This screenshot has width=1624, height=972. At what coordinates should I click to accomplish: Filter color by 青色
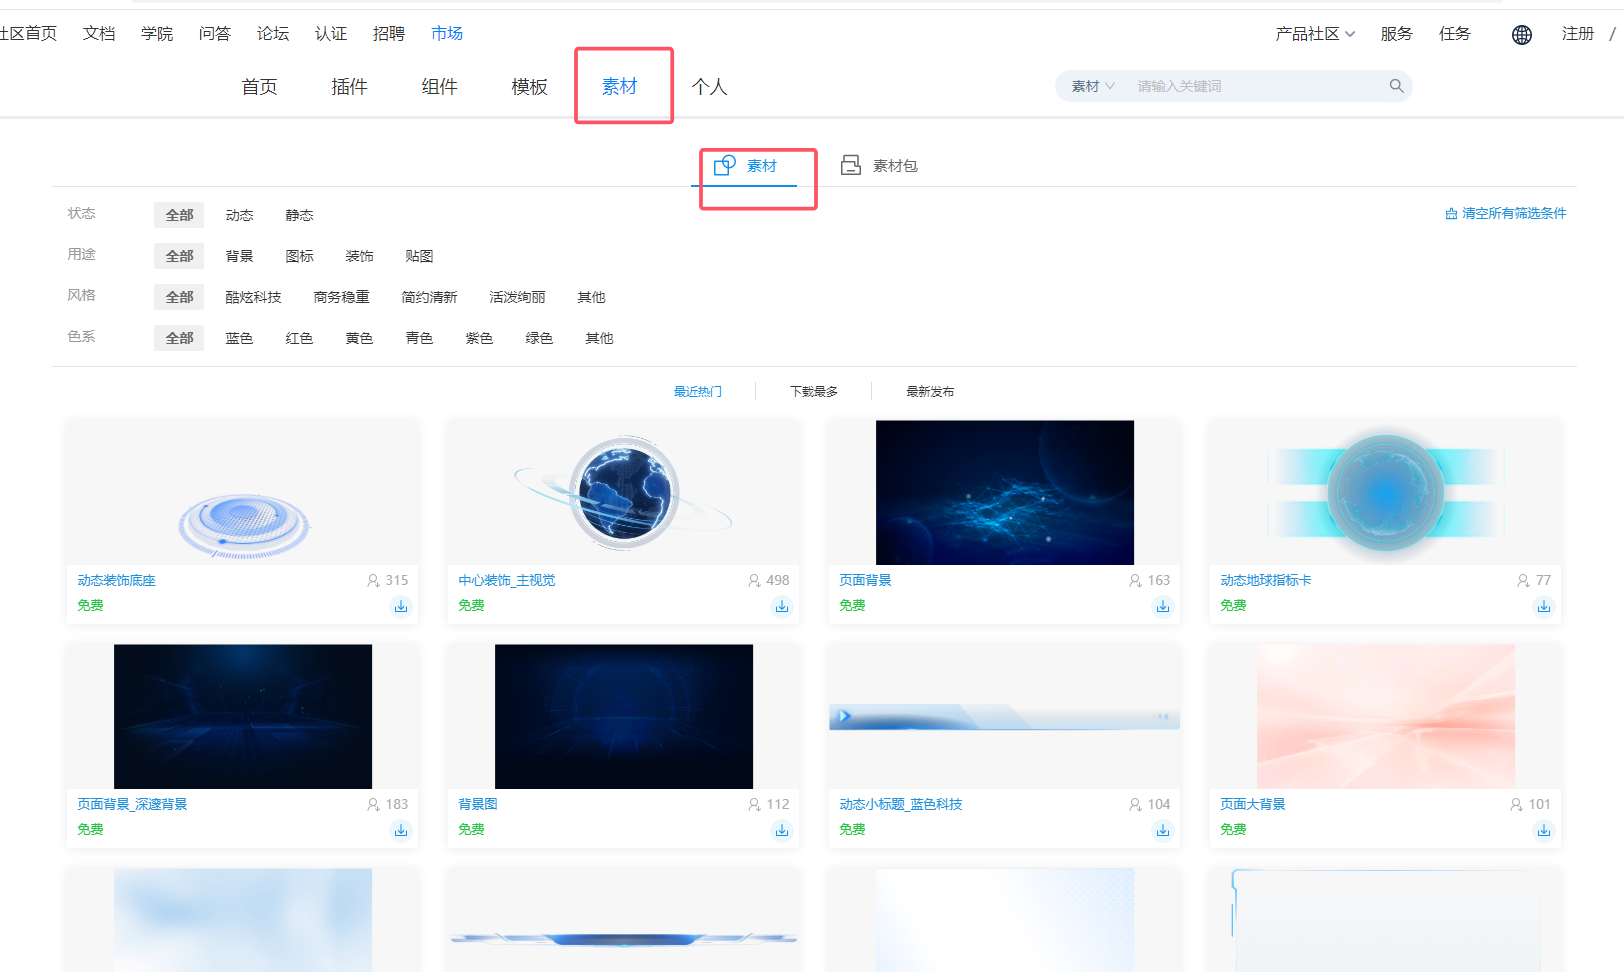[419, 338]
